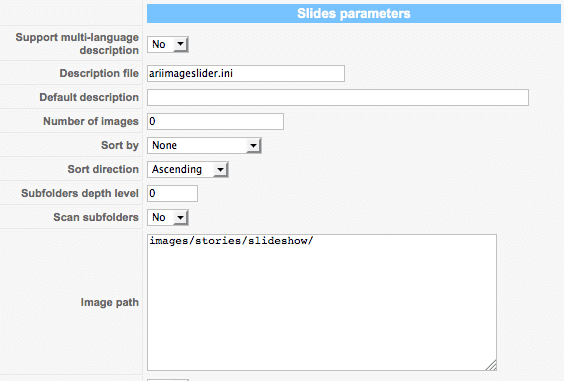Image resolution: width=564 pixels, height=381 pixels.
Task: Focus the Default description text field
Action: pos(338,97)
